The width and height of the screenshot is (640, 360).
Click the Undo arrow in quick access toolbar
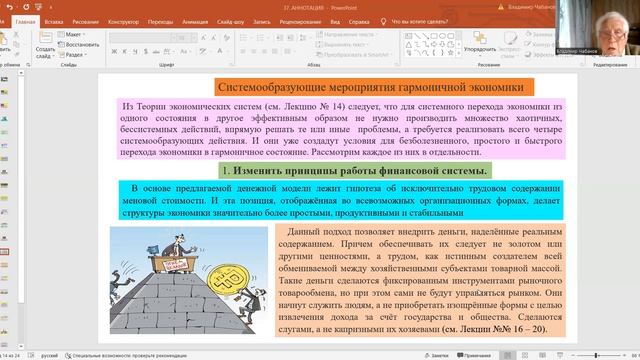(x=9, y=7)
